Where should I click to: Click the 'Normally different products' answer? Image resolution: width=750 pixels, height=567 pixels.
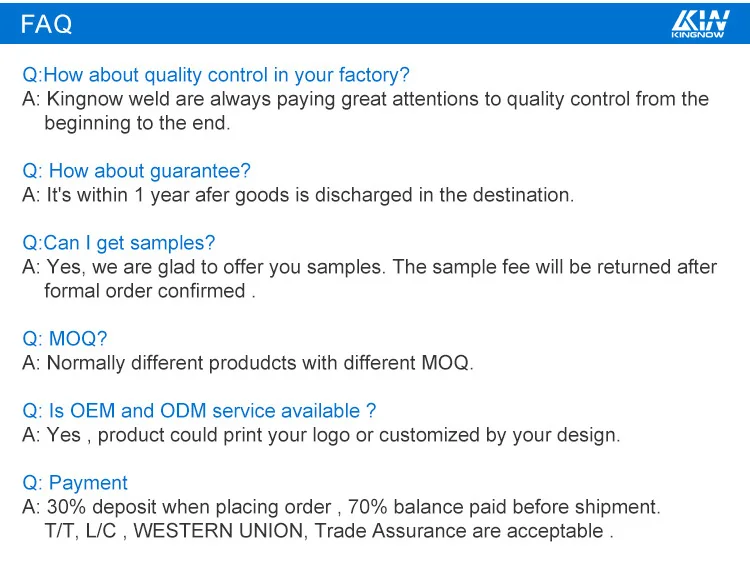click(248, 363)
